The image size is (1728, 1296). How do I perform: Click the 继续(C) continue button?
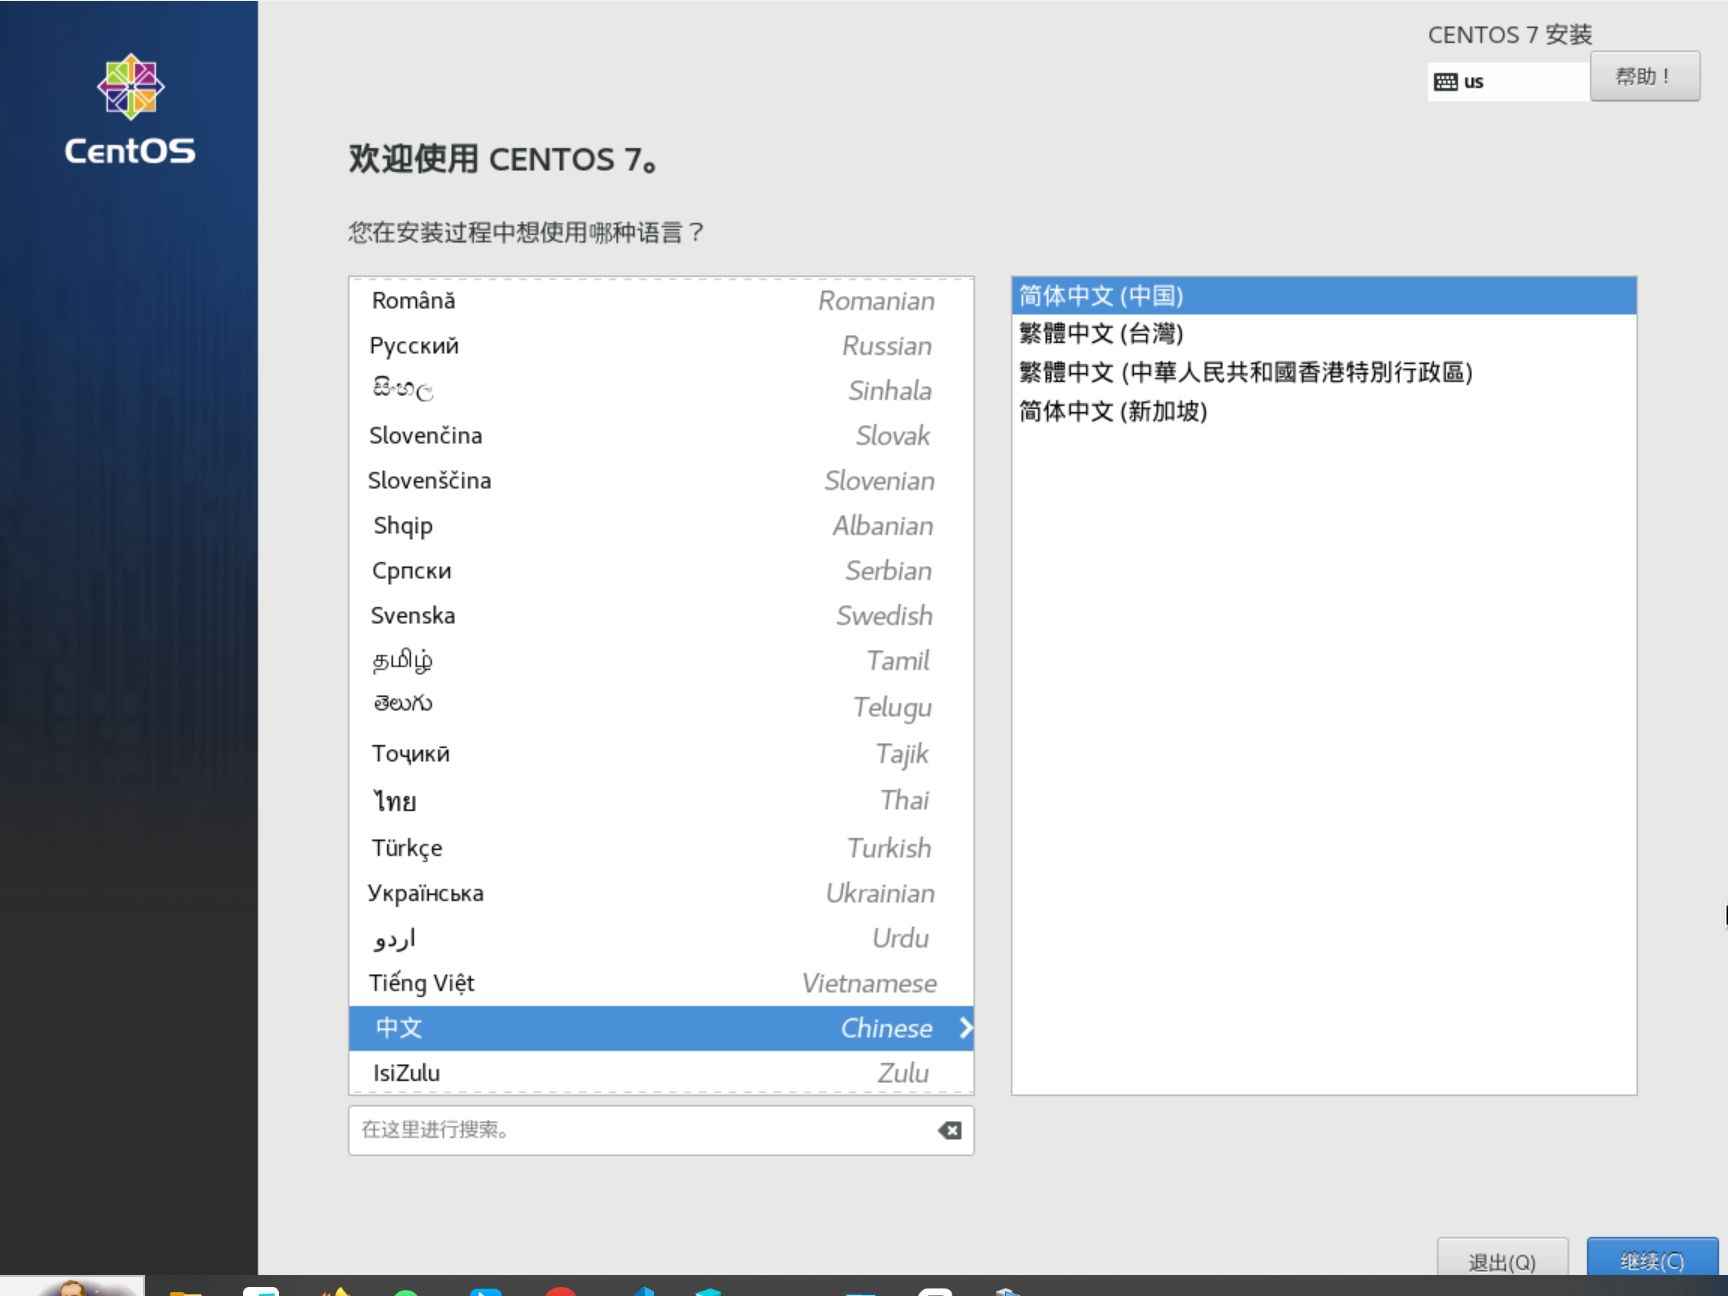(x=1652, y=1259)
